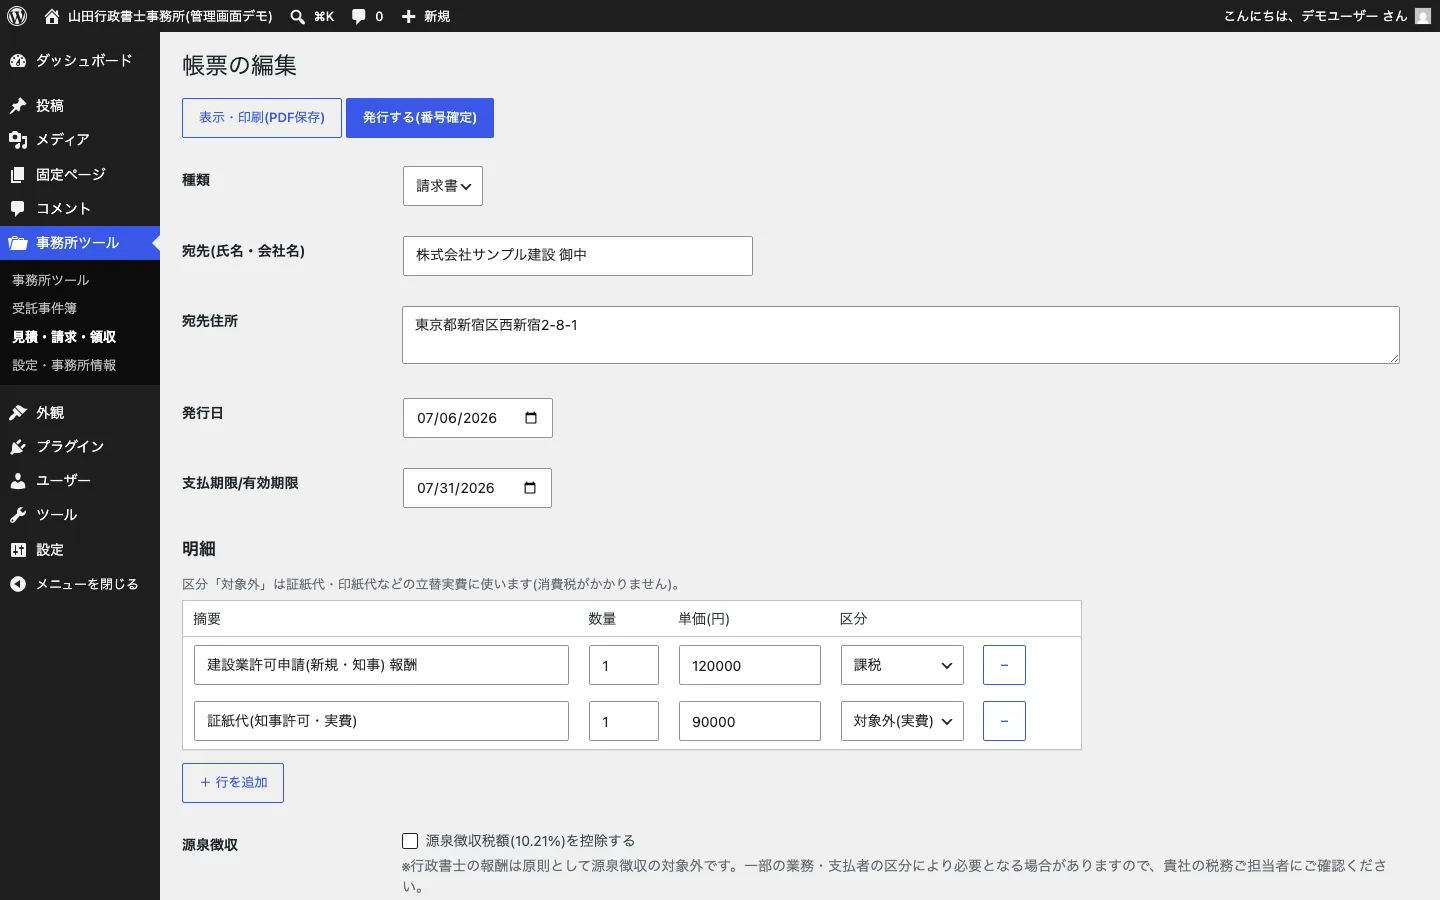Toggle 源泉徴収税額(10.21%)を控除する checkbox
This screenshot has height=900, width=1440.
click(410, 841)
